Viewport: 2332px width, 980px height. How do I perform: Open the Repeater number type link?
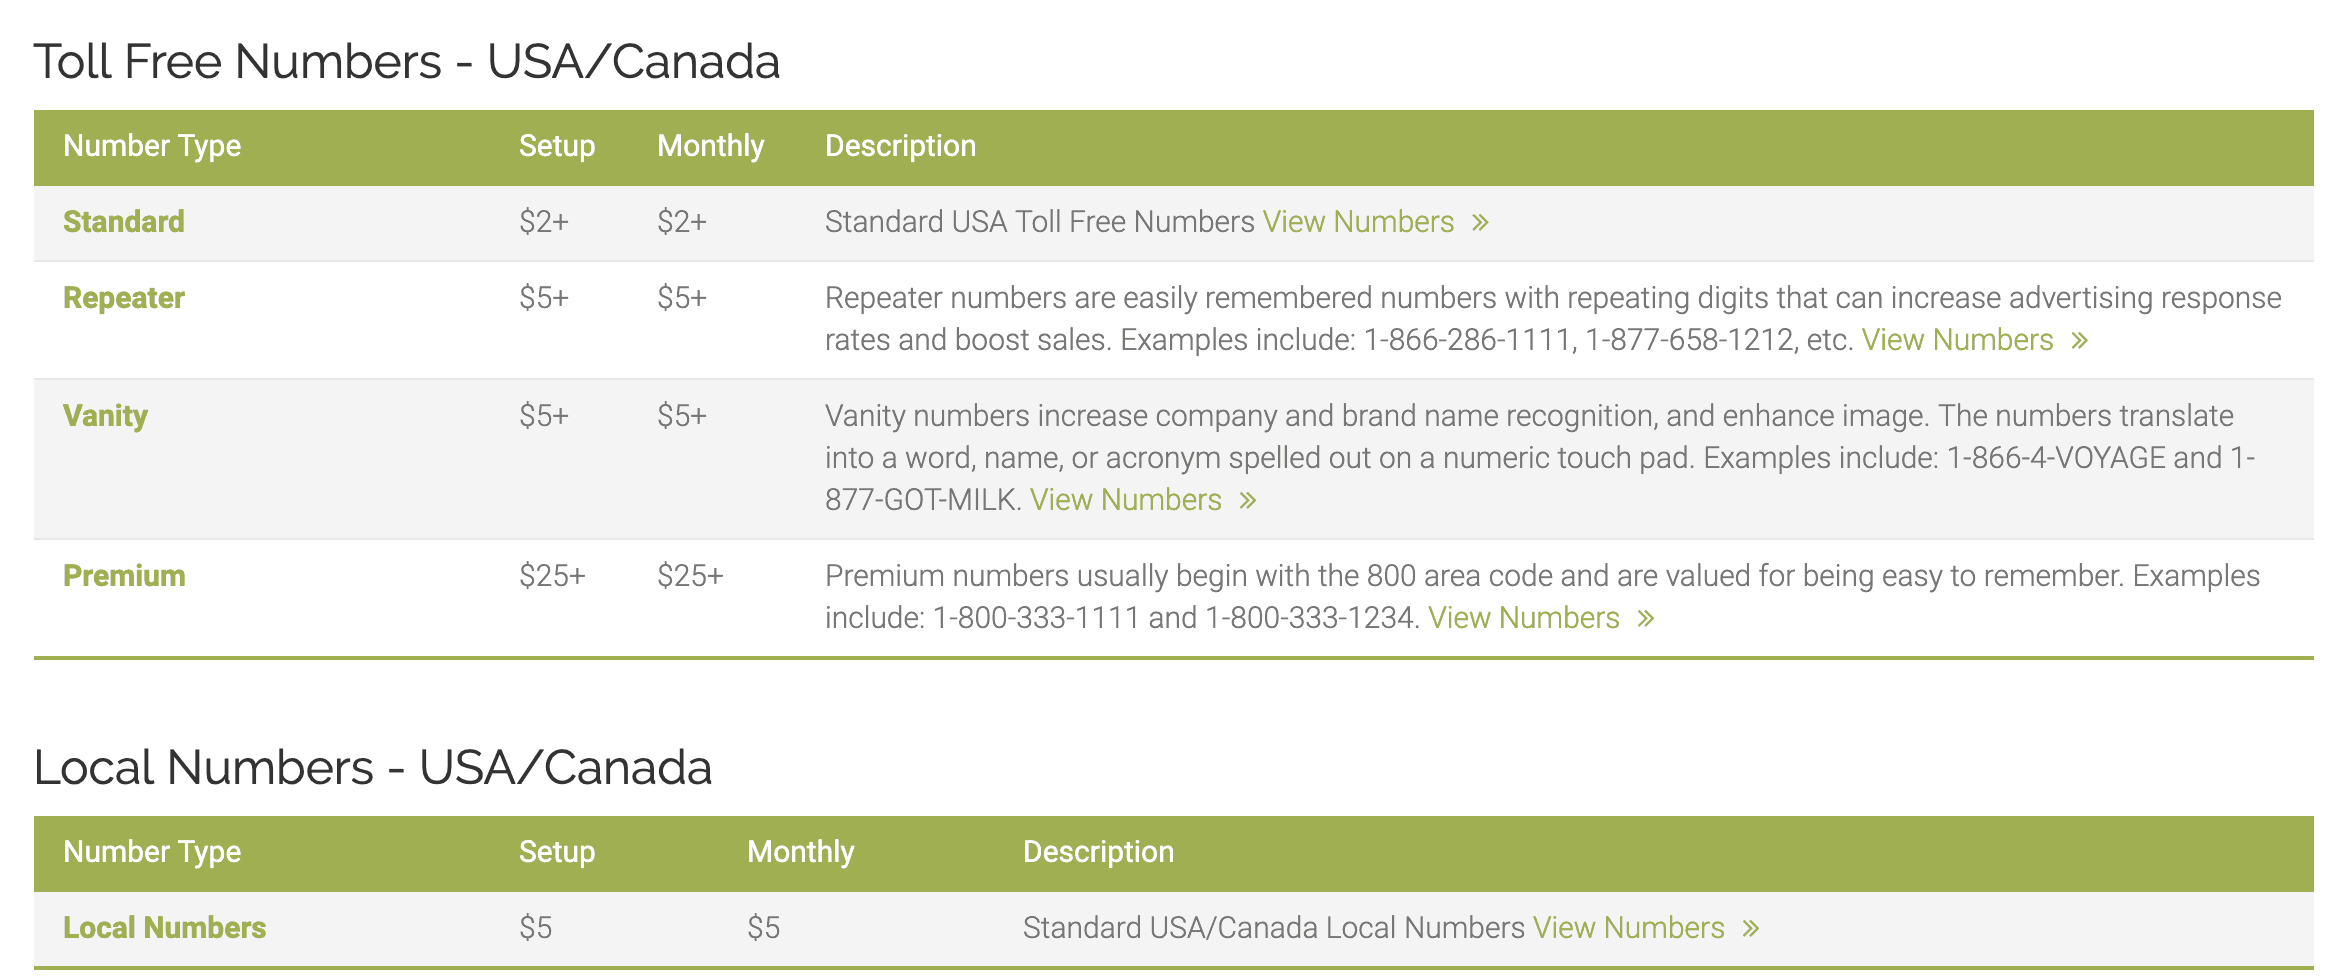click(x=124, y=298)
